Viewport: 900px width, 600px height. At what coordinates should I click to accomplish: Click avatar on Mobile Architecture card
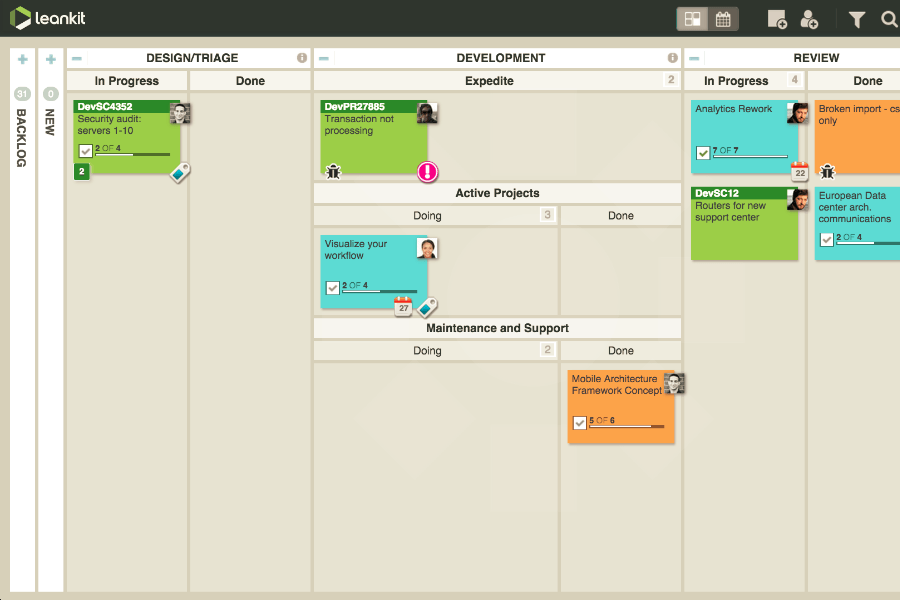click(x=674, y=383)
